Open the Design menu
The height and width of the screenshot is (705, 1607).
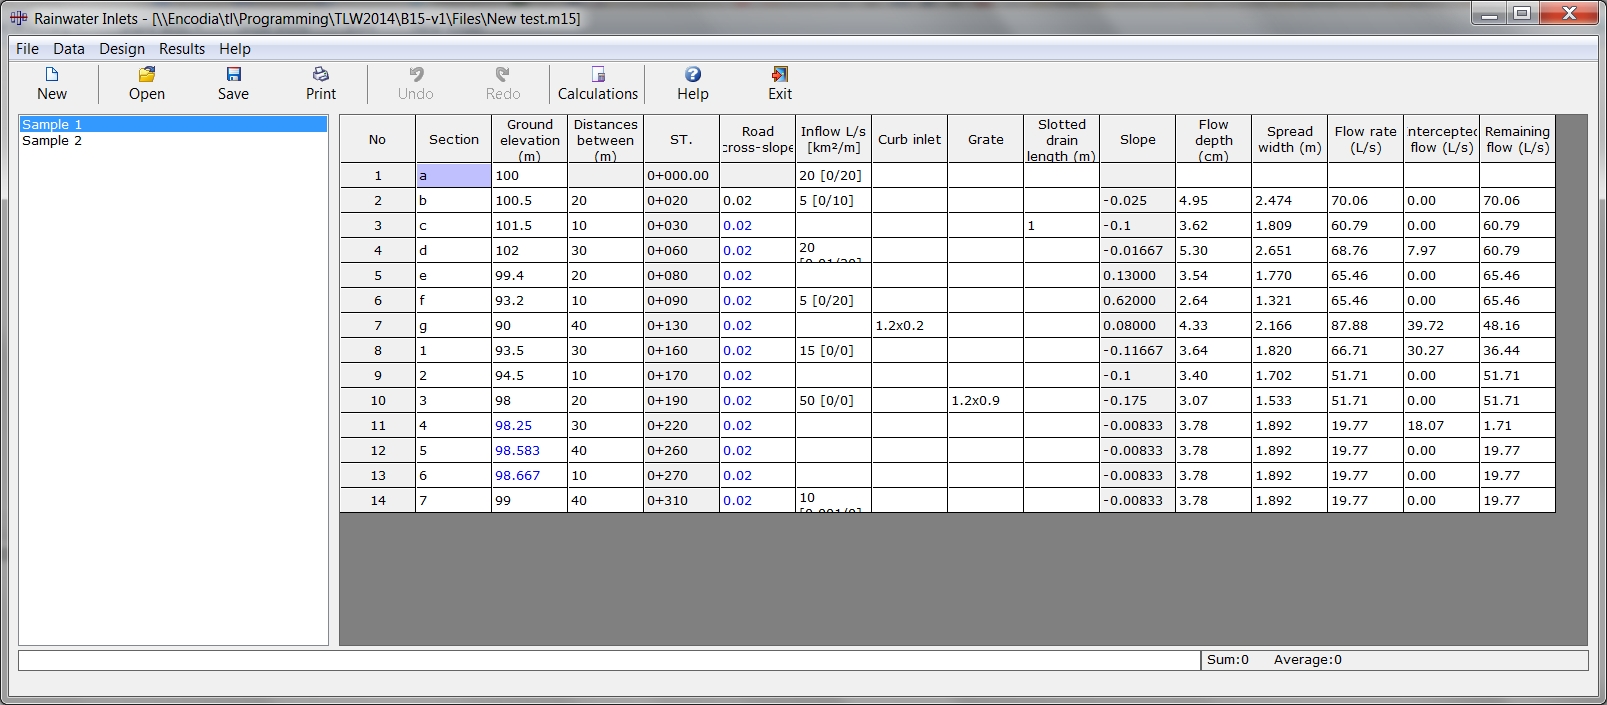[x=121, y=49]
